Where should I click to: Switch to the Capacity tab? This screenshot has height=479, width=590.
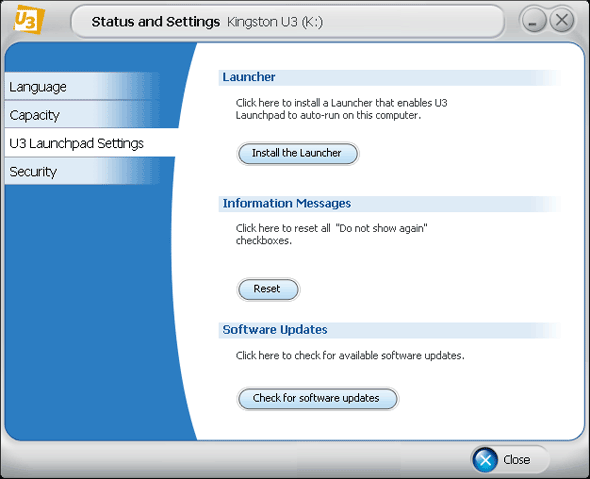click(82, 114)
